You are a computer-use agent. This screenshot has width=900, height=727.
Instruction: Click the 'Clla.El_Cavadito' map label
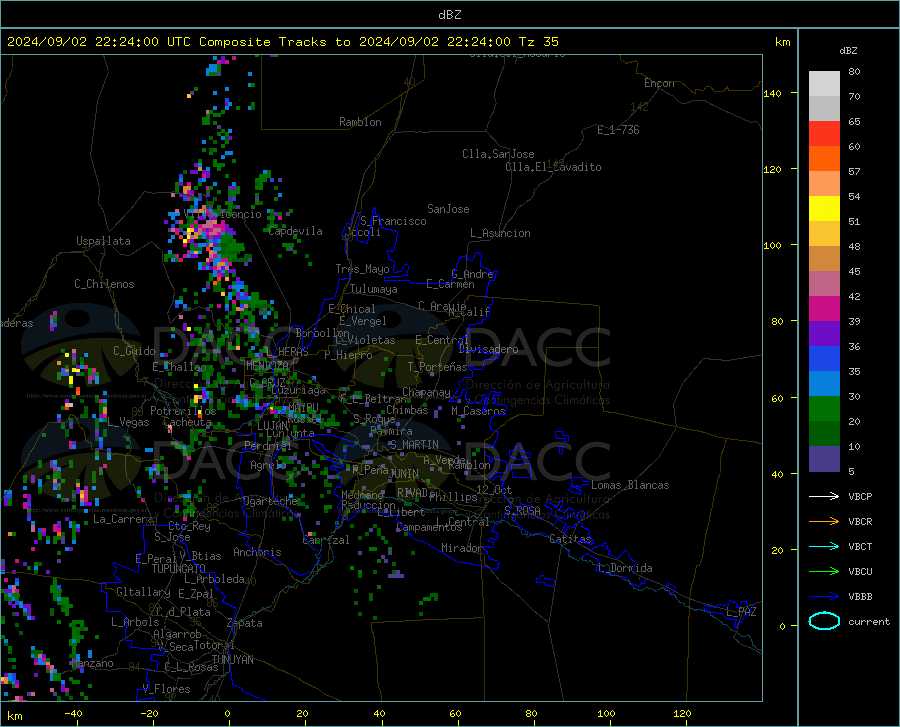553,167
